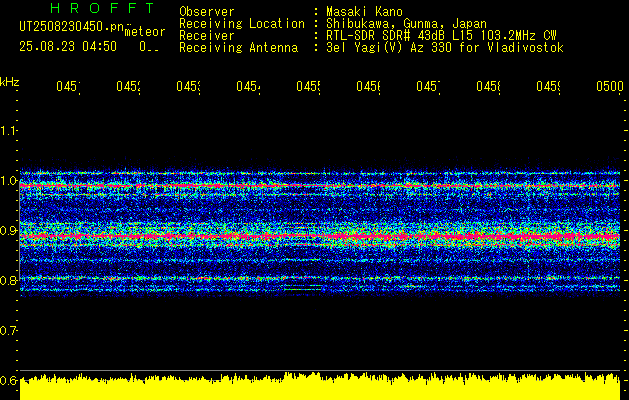
Task: Click the 0456 time marker
Action: [368, 86]
